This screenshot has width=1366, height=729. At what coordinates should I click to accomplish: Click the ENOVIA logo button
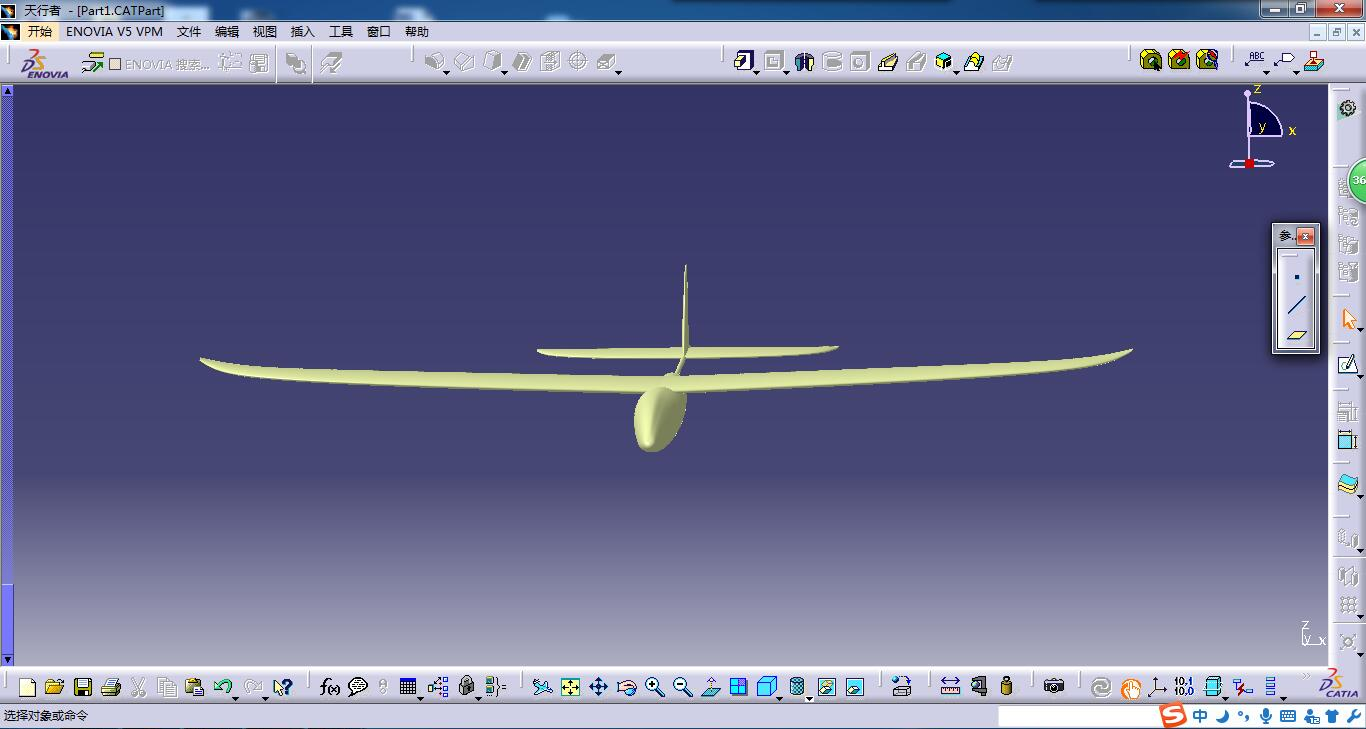(x=45, y=64)
